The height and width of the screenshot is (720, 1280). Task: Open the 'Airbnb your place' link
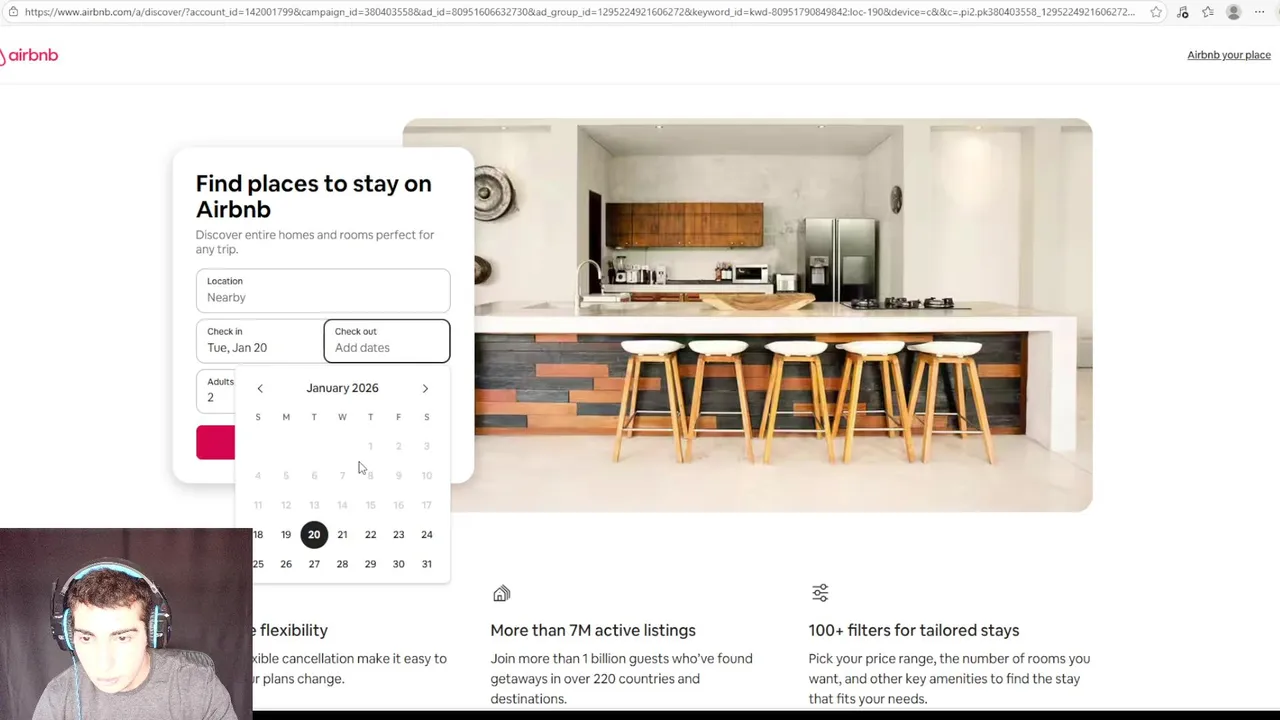coord(1228,55)
